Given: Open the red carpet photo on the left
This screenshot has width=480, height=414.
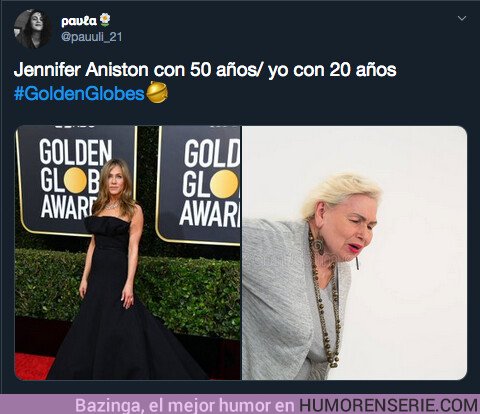Looking at the screenshot, I should pos(128,253).
